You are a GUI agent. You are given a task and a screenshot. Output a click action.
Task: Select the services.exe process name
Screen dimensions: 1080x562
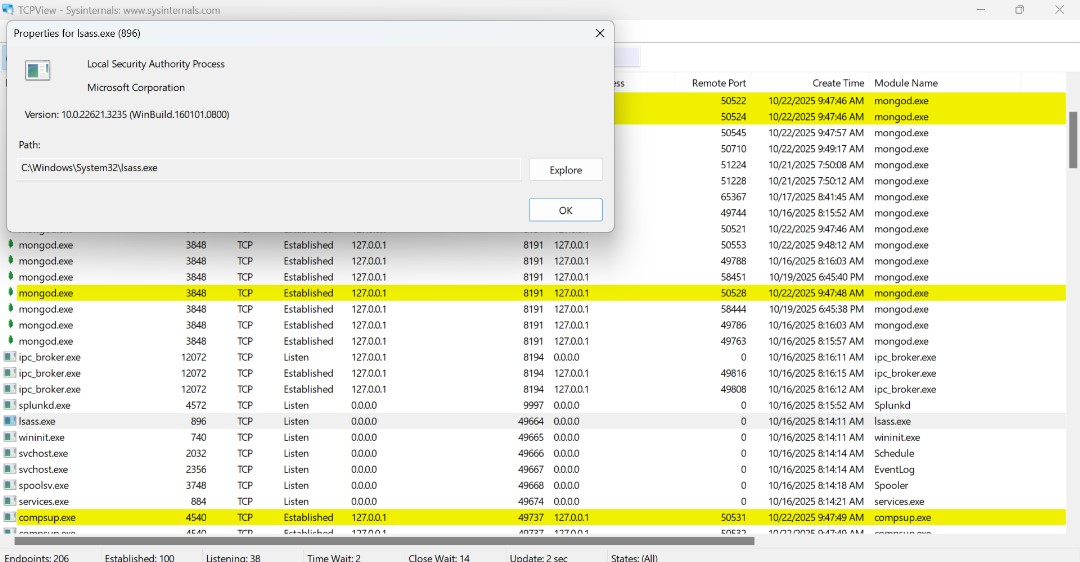43,501
